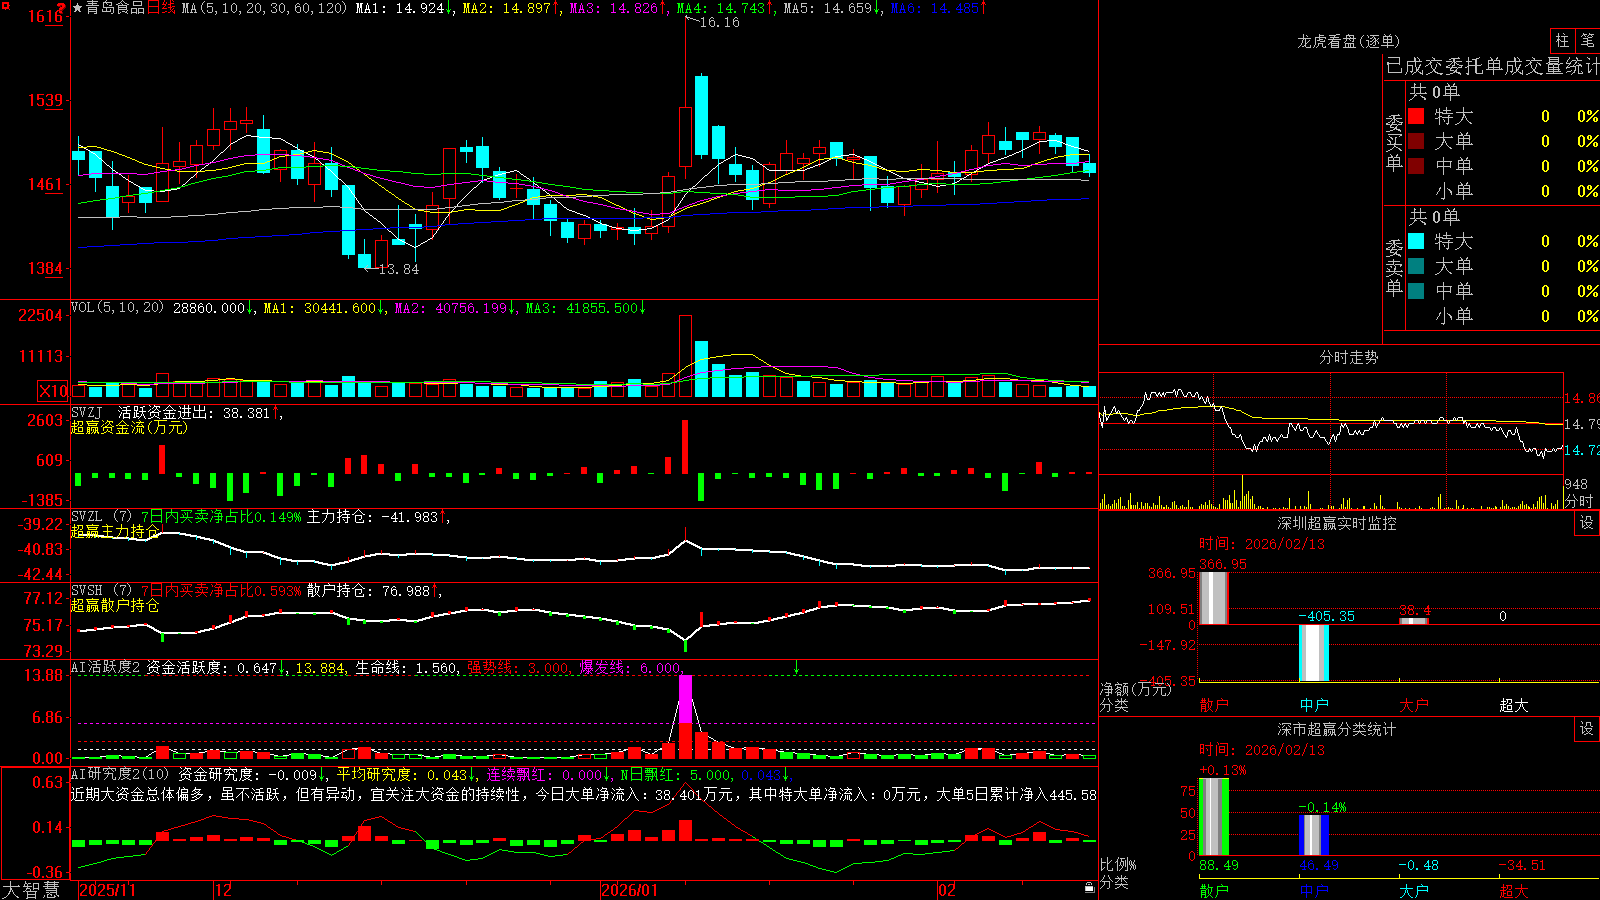Click the 深圳超赢实时监控 panel title
Screen dimensions: 1600x900
1337,523
